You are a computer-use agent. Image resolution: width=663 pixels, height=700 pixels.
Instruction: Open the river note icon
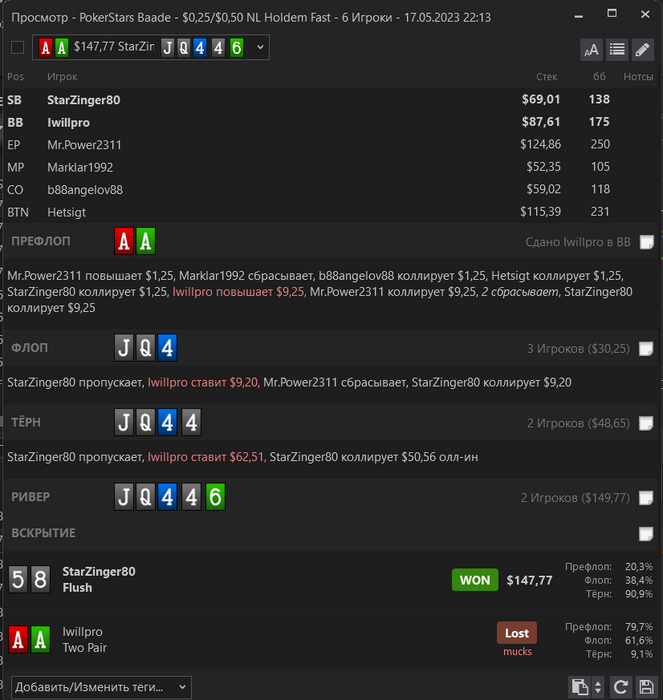tap(646, 497)
